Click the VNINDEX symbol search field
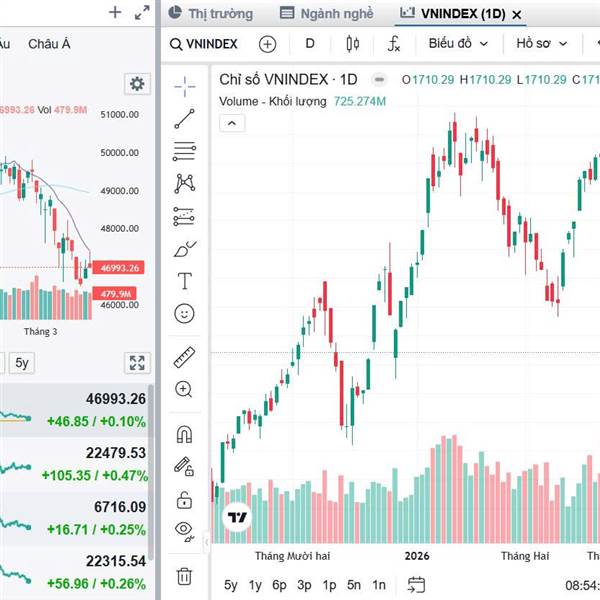This screenshot has width=600, height=600. tap(207, 44)
